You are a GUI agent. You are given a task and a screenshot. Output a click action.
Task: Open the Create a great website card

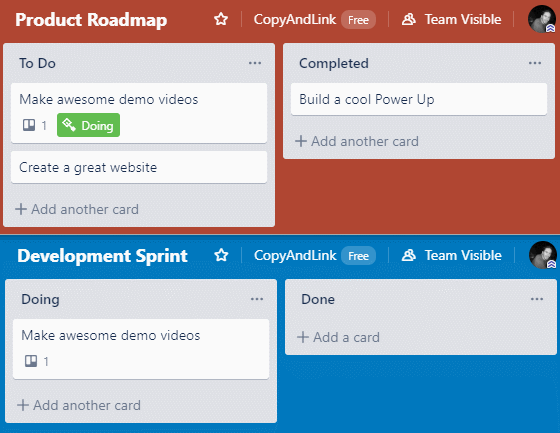[139, 167]
